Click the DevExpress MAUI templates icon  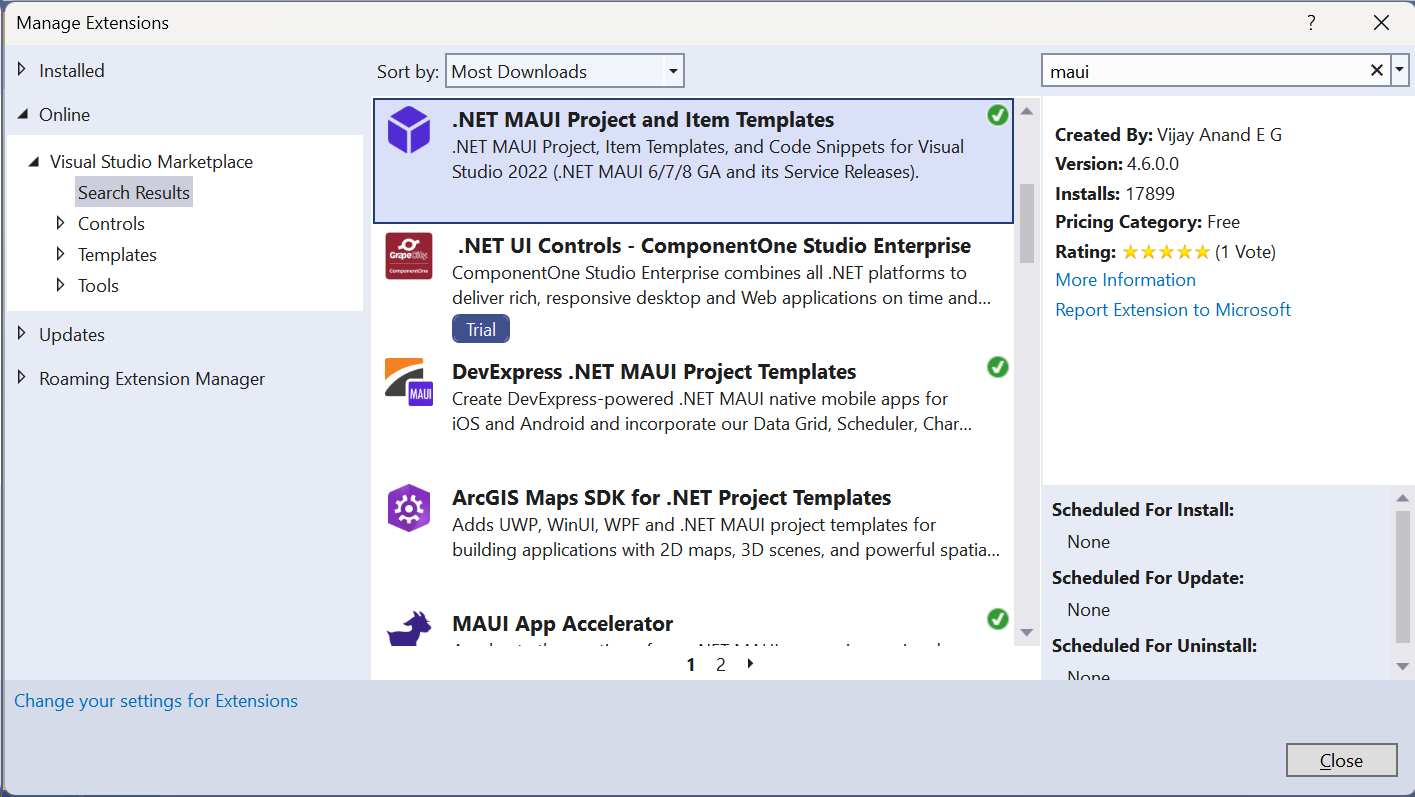408,382
